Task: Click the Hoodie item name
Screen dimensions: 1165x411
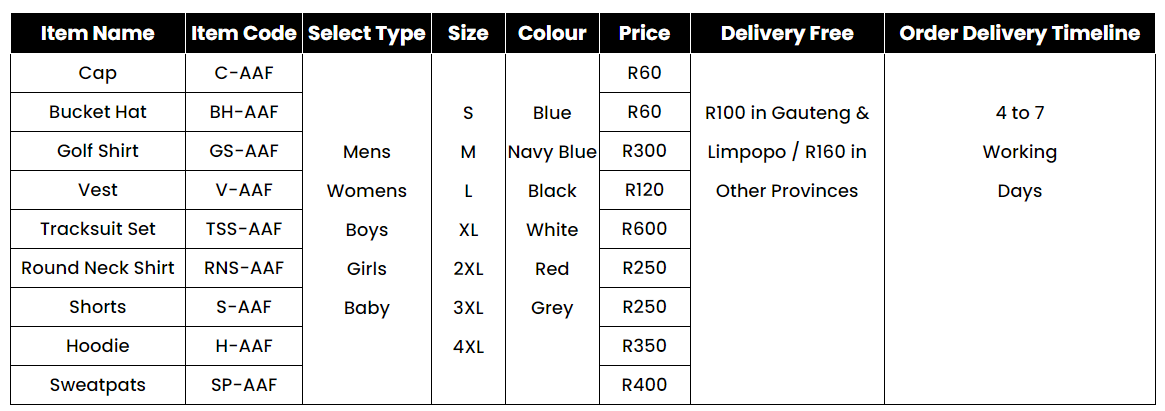Action: tap(98, 346)
